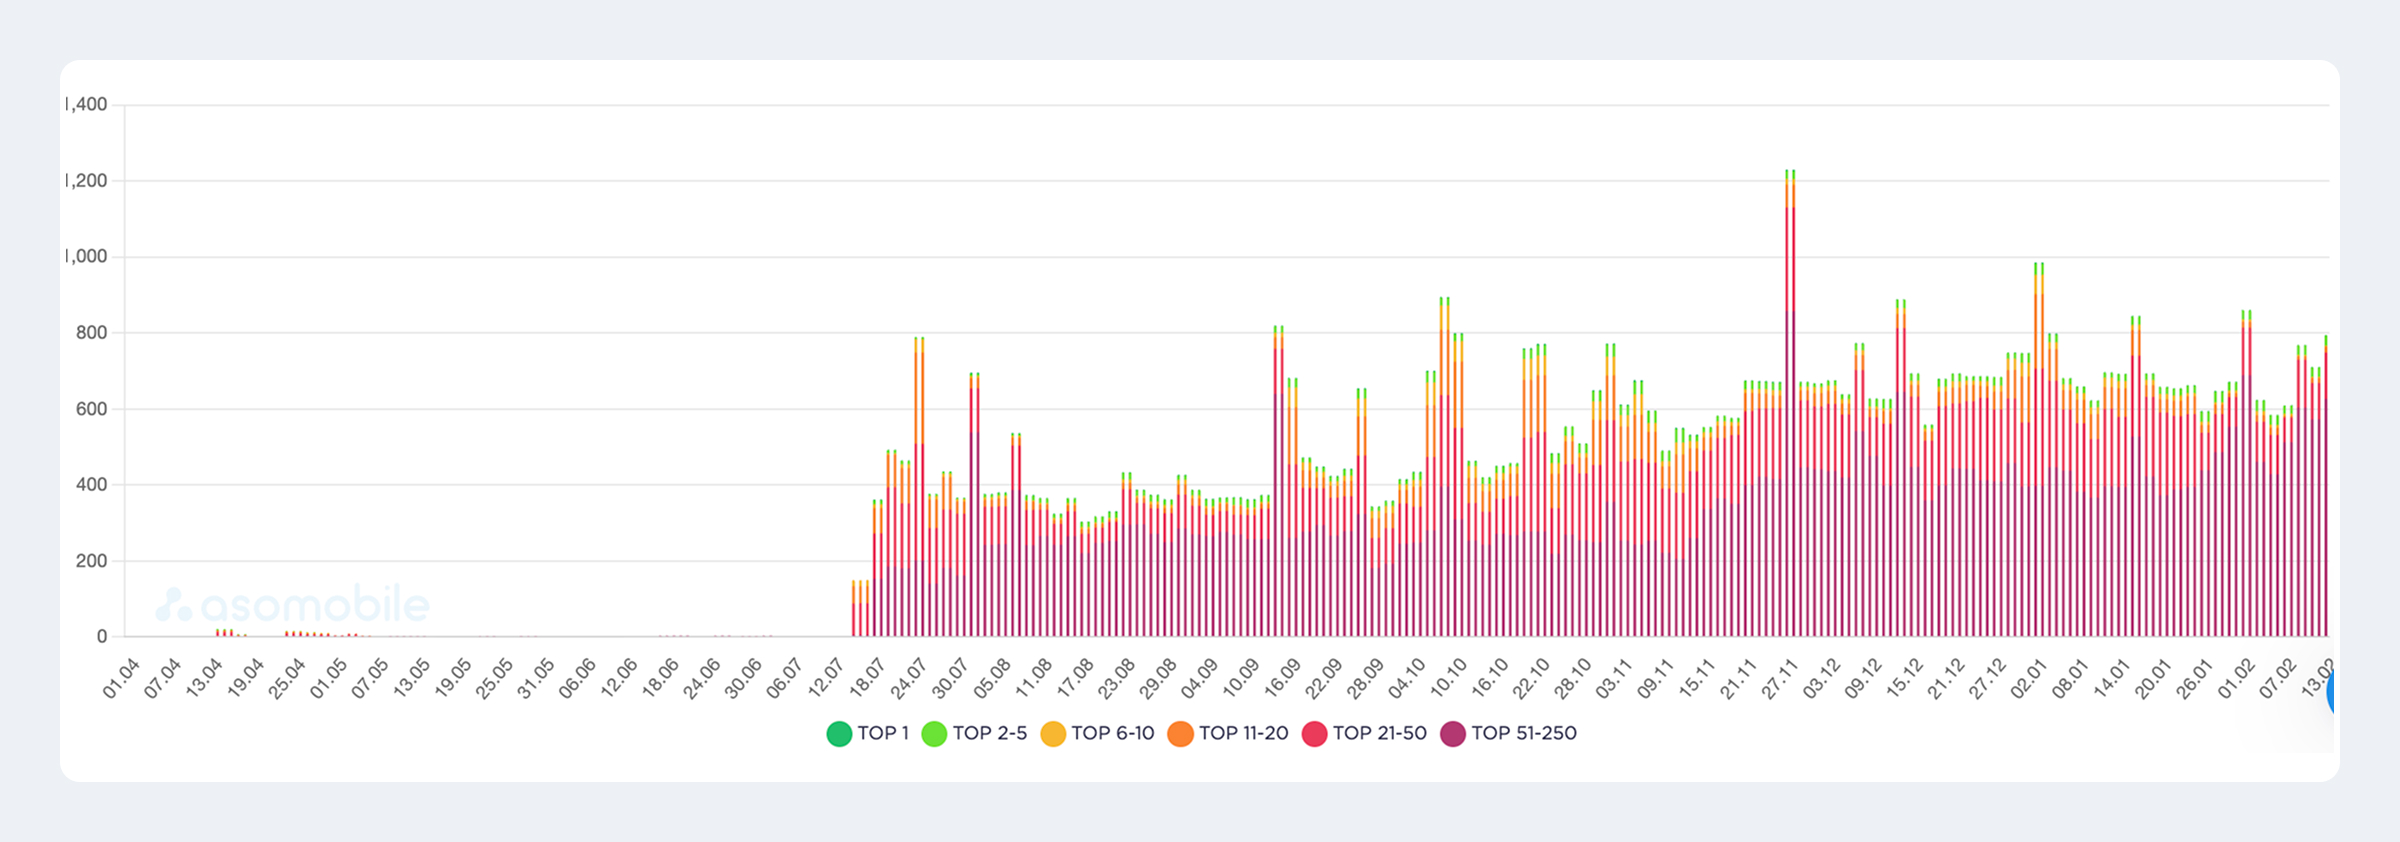Click the 01.04 x-axis date label

(122, 677)
